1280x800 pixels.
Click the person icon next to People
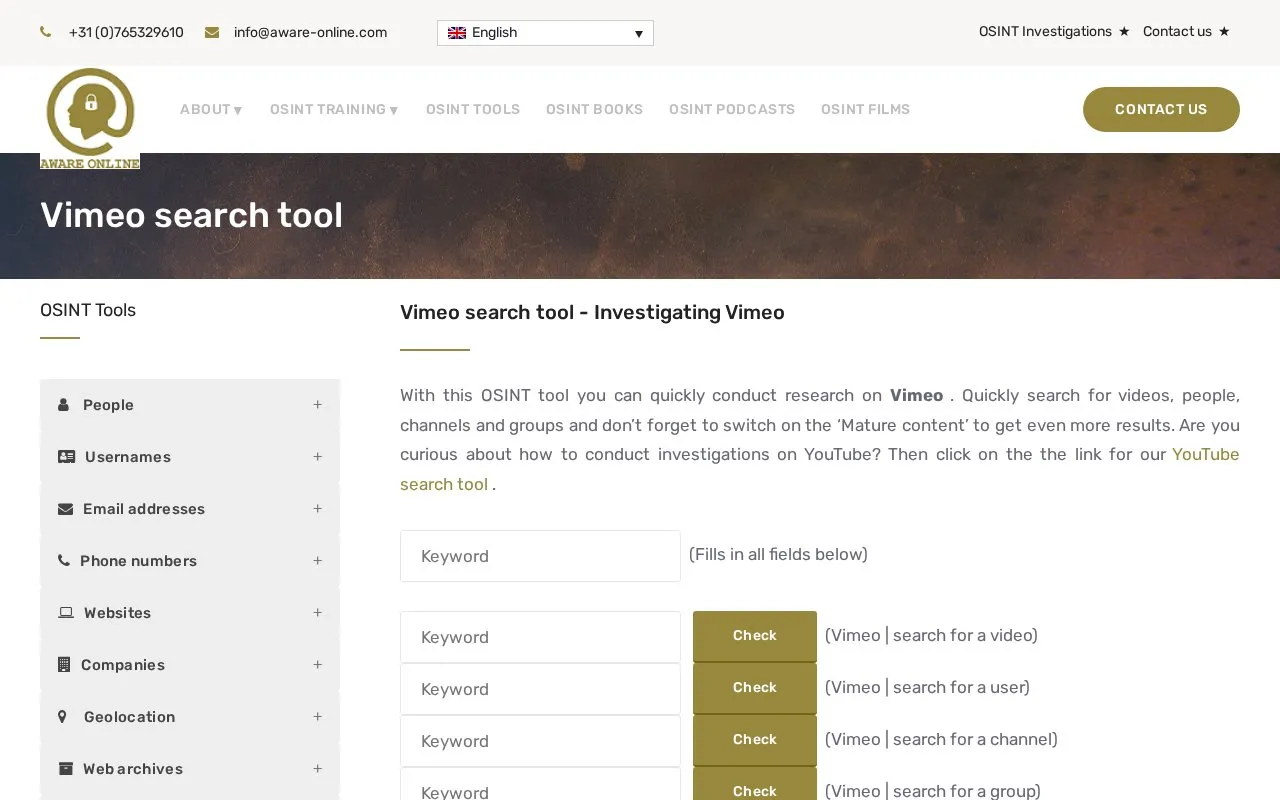(x=64, y=405)
